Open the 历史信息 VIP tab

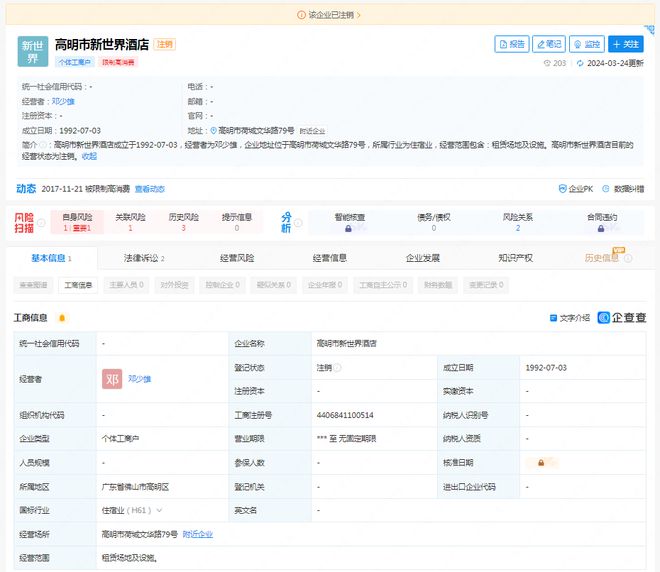(601, 258)
